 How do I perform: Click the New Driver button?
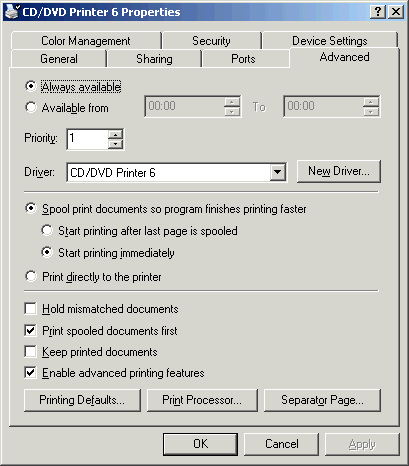click(x=339, y=171)
